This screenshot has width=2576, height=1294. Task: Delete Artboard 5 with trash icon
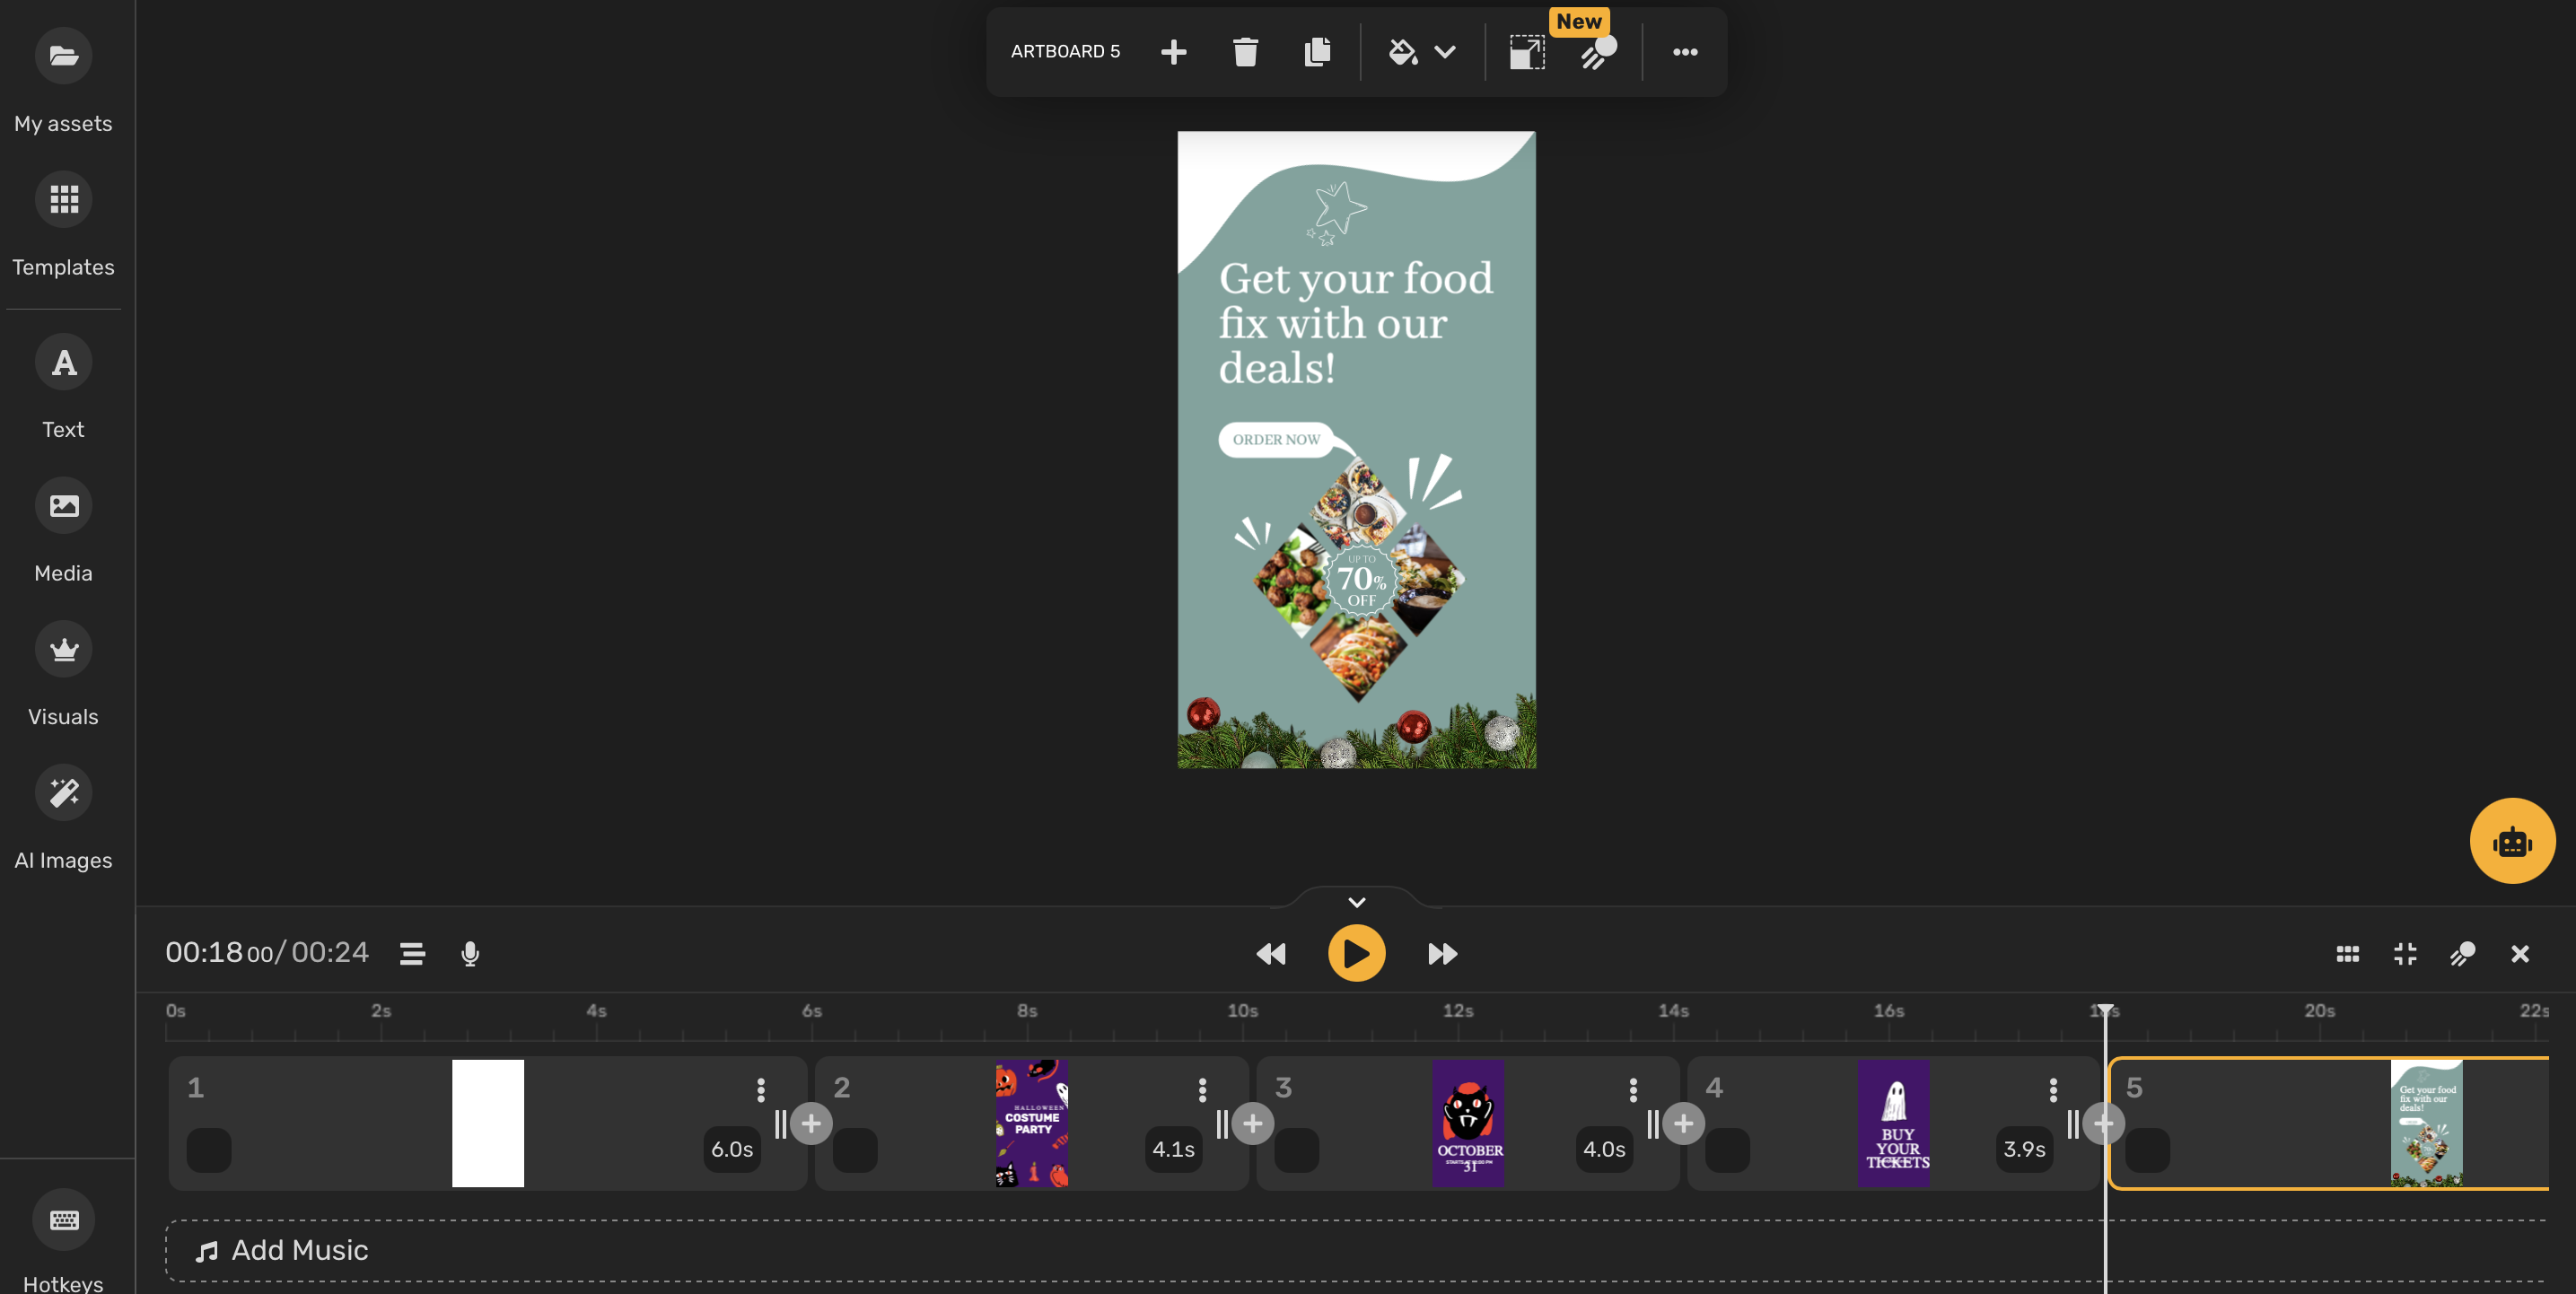pyautogui.click(x=1245, y=51)
